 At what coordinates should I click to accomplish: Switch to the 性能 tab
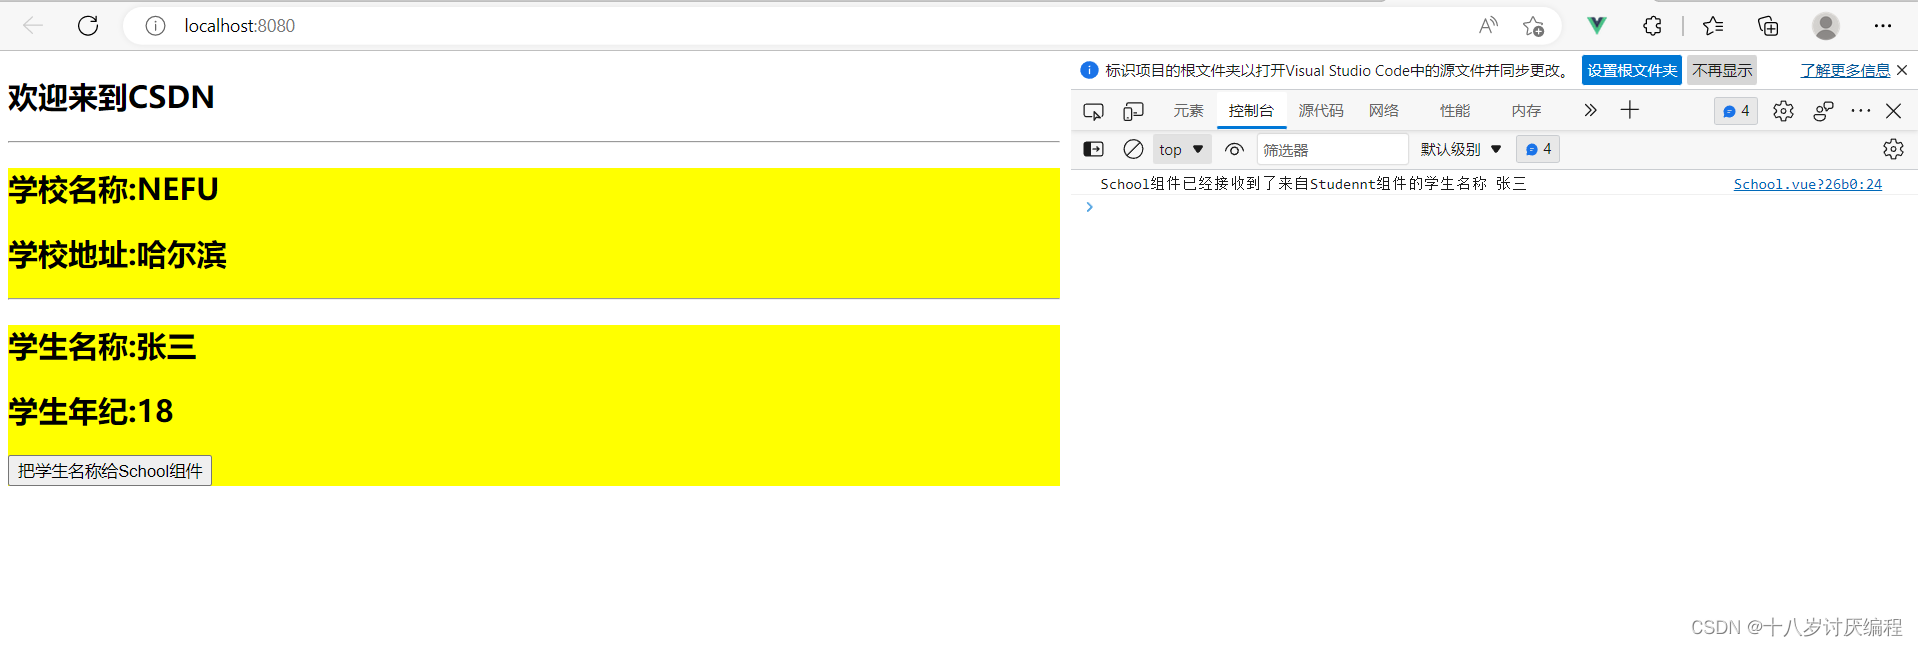pyautogui.click(x=1455, y=111)
